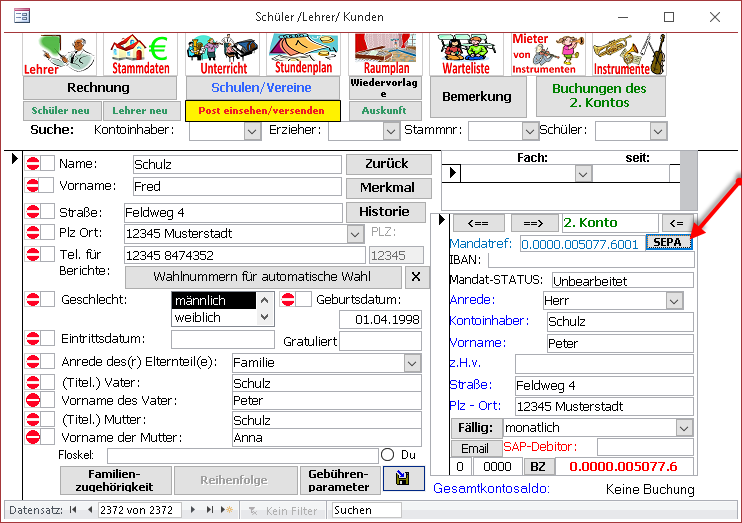
Task: Expand the Anrede Herr dropdown
Action: pyautogui.click(x=674, y=300)
